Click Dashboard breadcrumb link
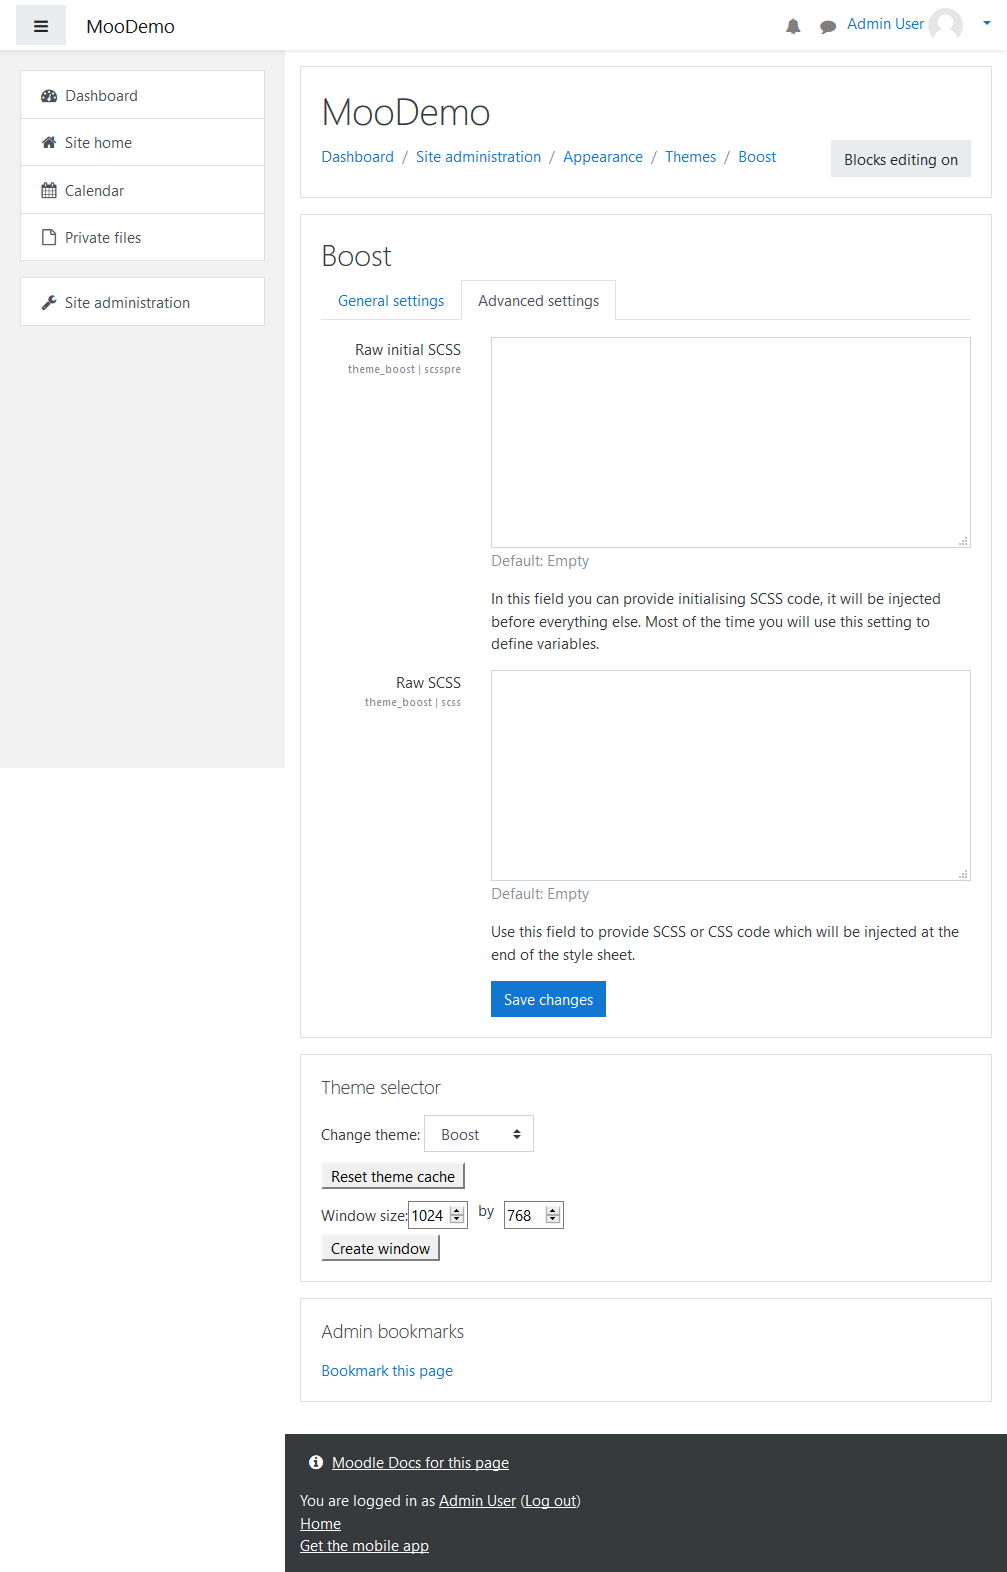Screen dimensions: 1007x1572 point(357,157)
